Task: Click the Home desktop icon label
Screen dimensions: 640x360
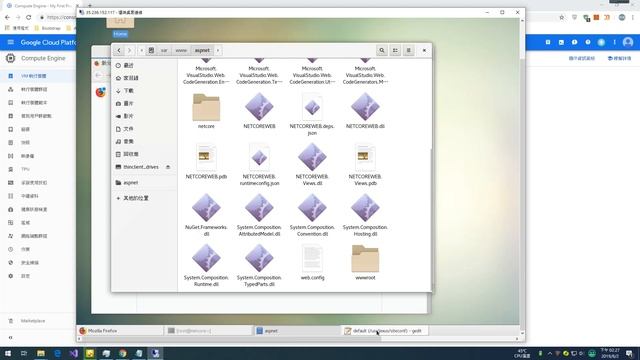Action: tap(120, 34)
